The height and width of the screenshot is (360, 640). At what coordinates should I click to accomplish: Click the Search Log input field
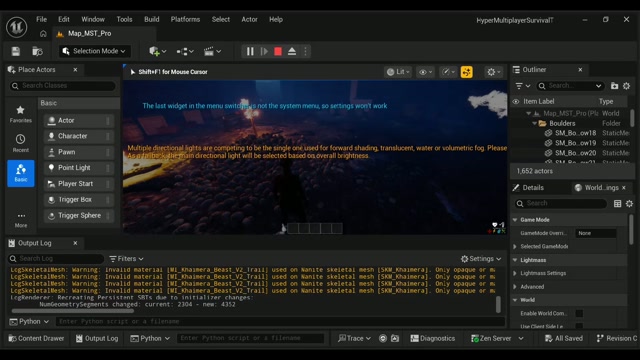tap(56, 258)
